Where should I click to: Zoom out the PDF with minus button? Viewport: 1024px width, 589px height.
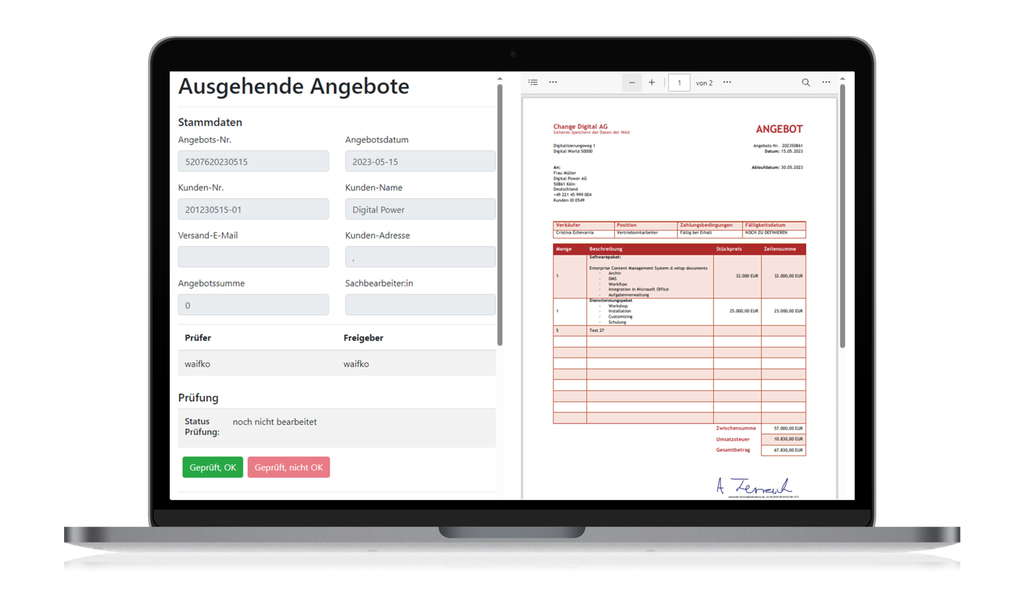coord(632,82)
